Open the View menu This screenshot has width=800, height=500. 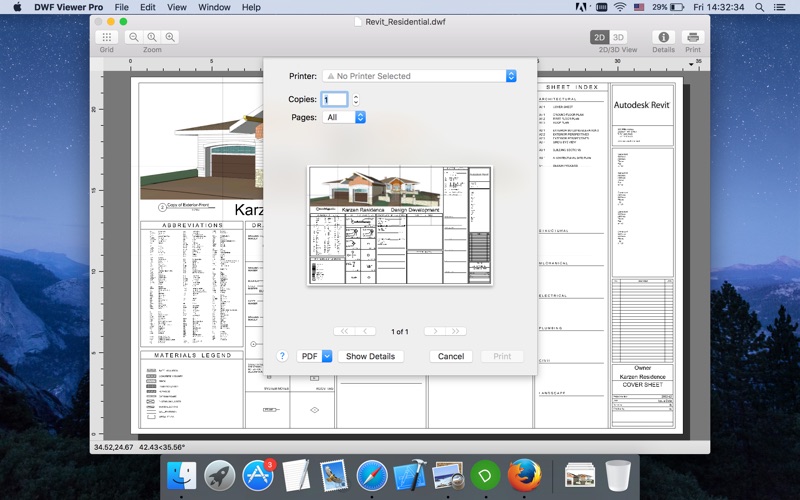176,7
